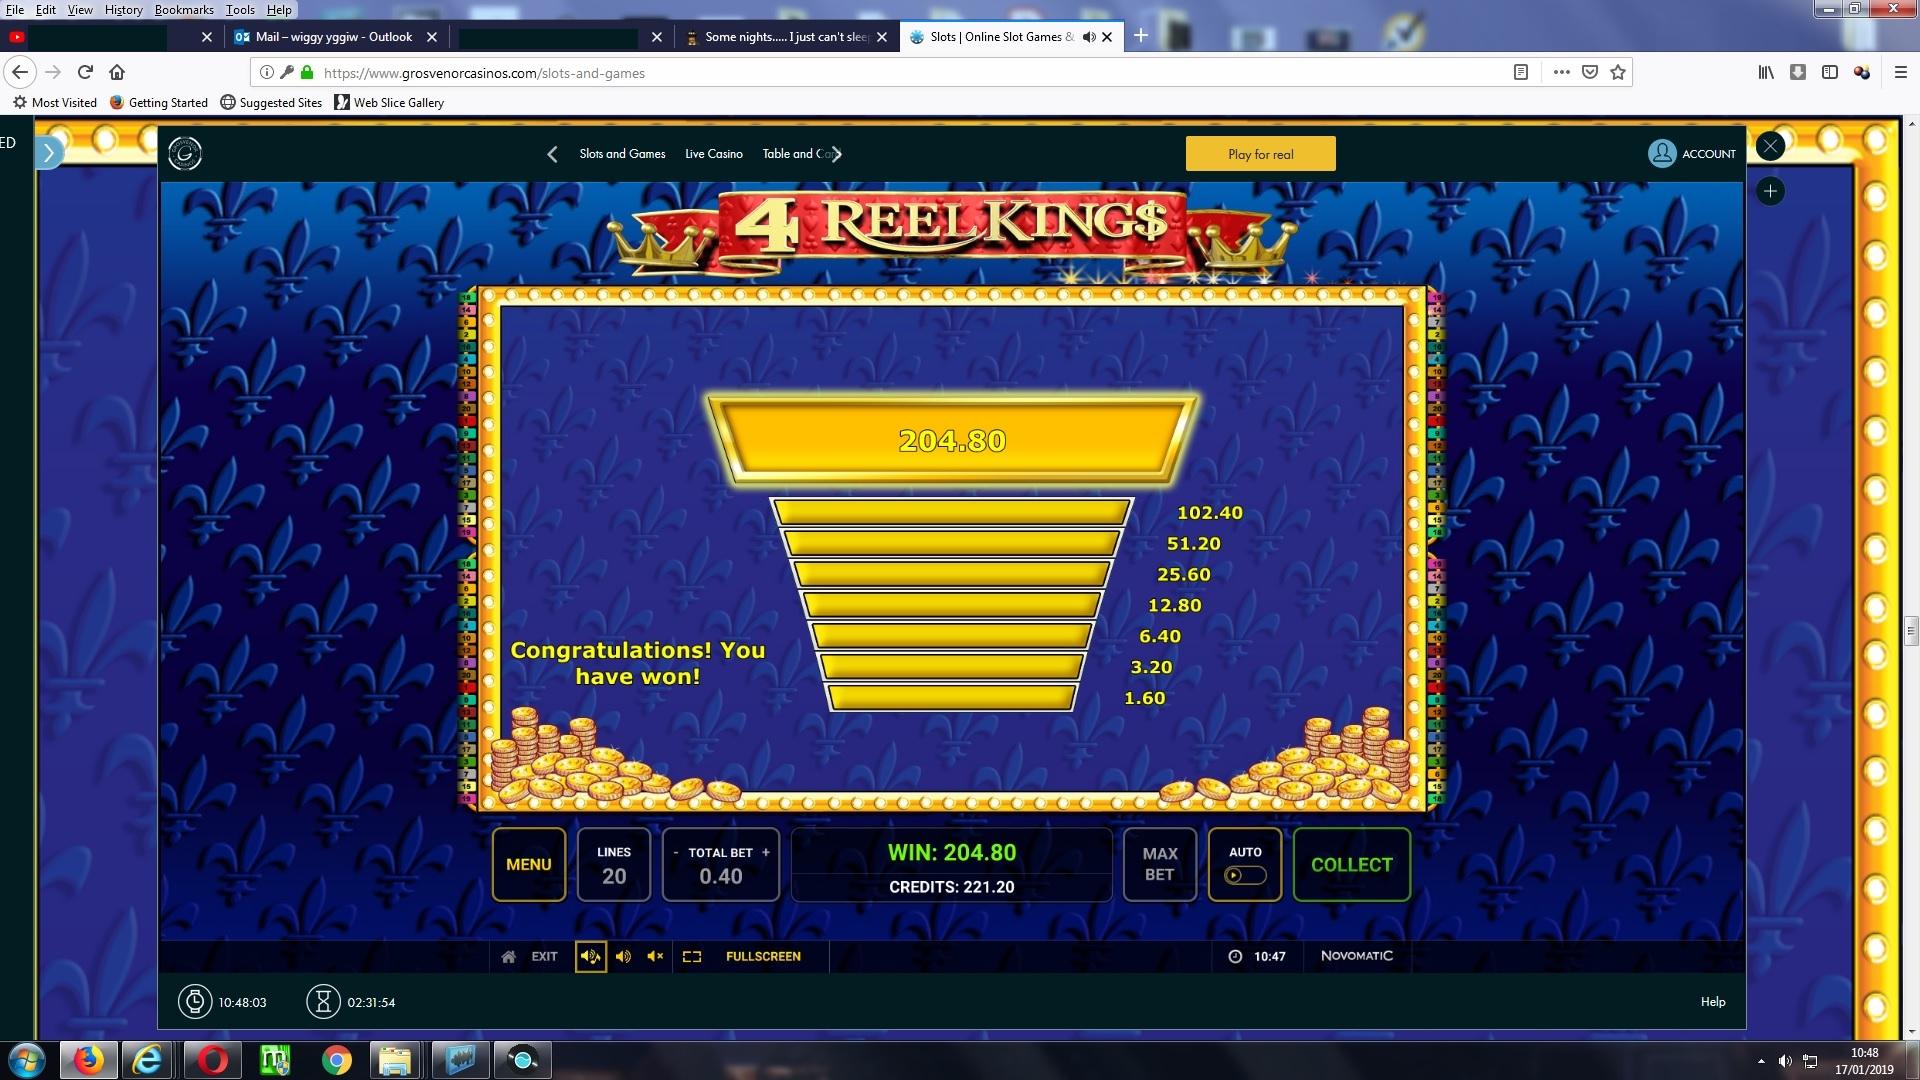Open a new browser tab
Viewport: 1920px width, 1080px height.
pyautogui.click(x=1140, y=37)
